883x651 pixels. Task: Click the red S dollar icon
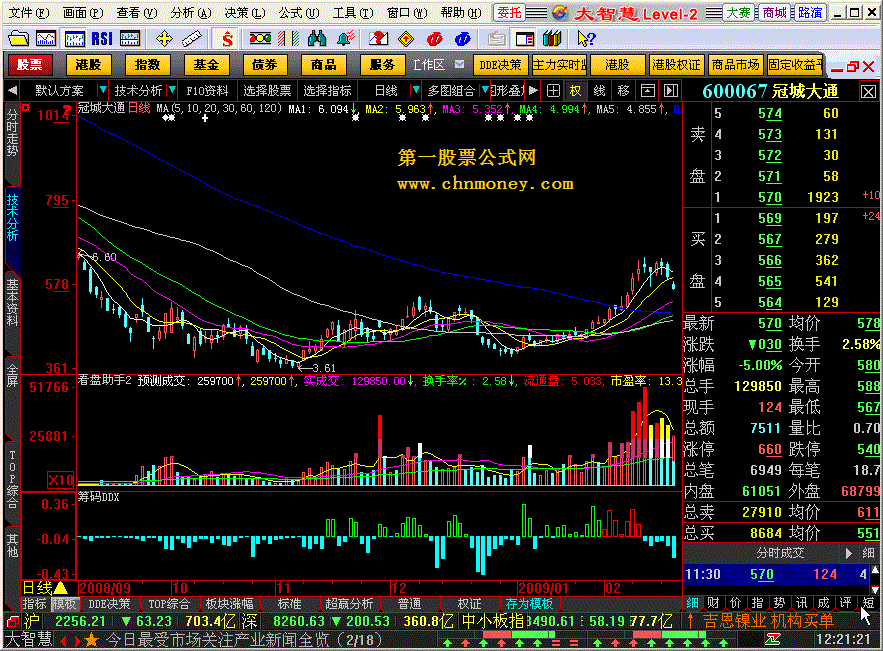[227, 38]
